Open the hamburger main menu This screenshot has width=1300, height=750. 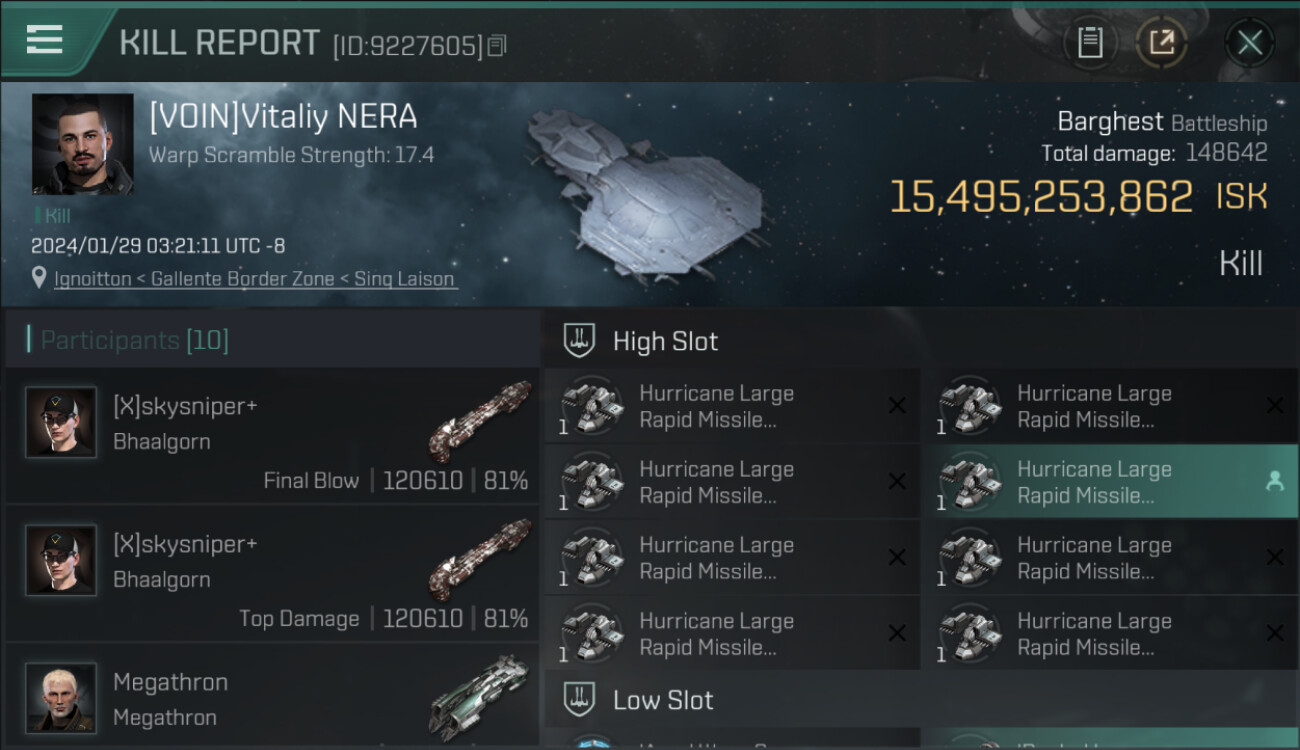coord(45,41)
